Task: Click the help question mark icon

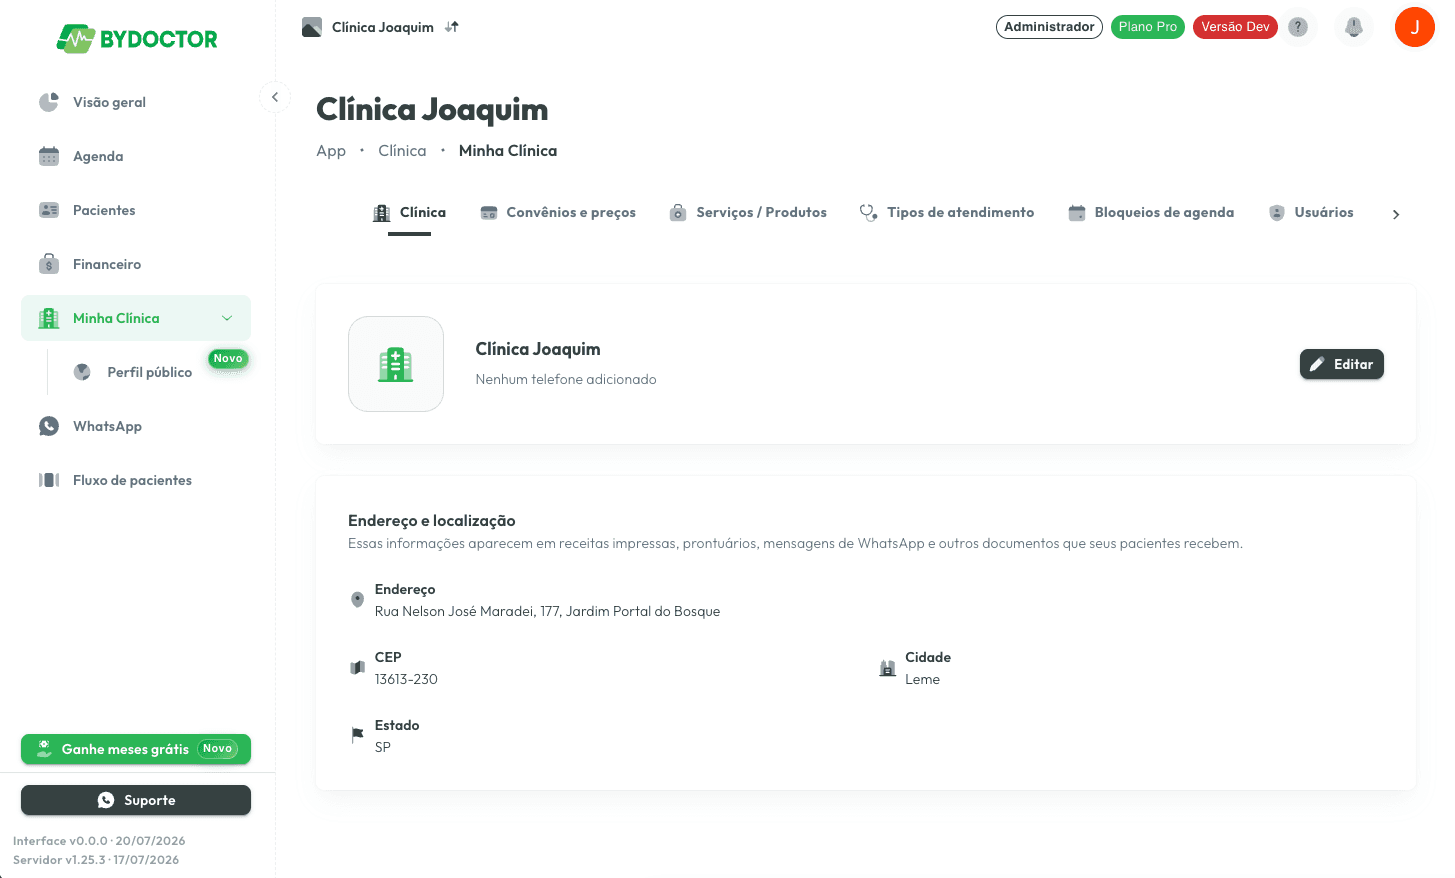Action: pos(1298,27)
